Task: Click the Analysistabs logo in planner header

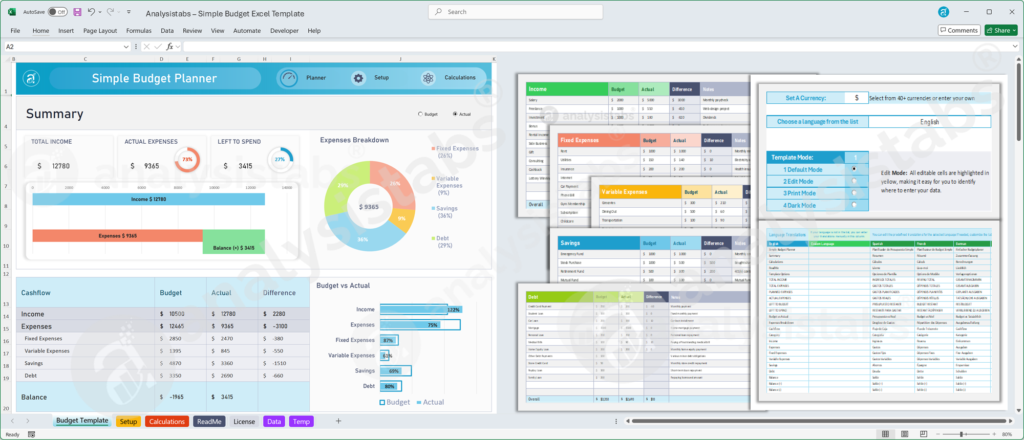Action: coord(33,78)
